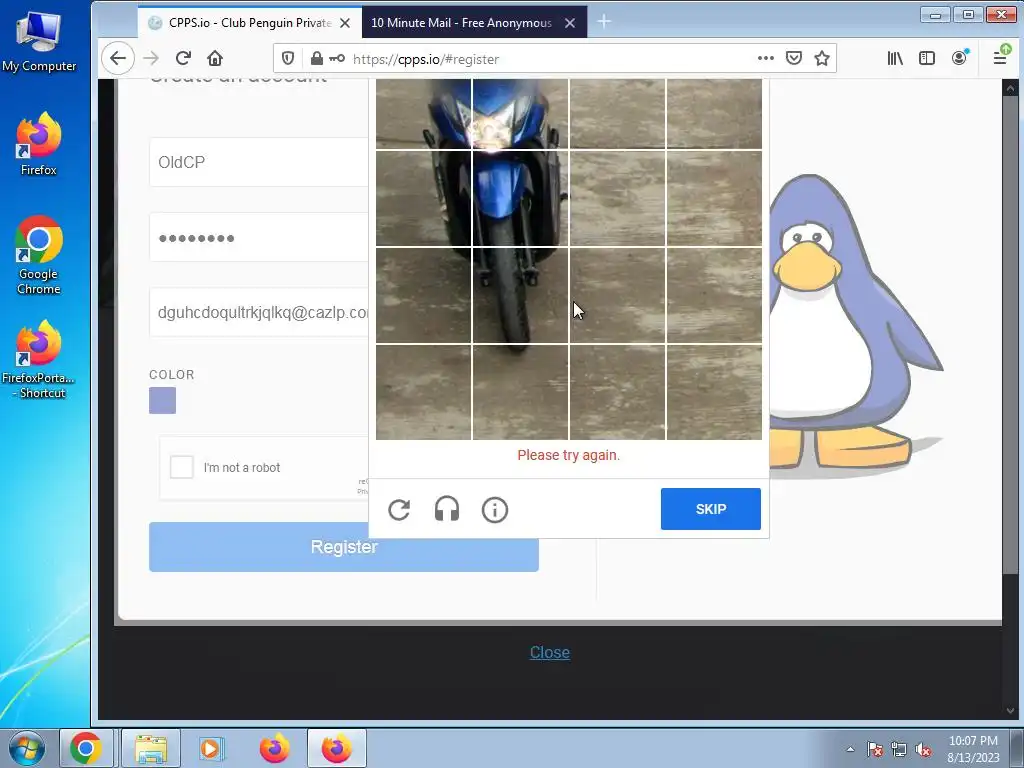1024x768 pixels.
Task: Click the Close link below form
Action: click(550, 652)
